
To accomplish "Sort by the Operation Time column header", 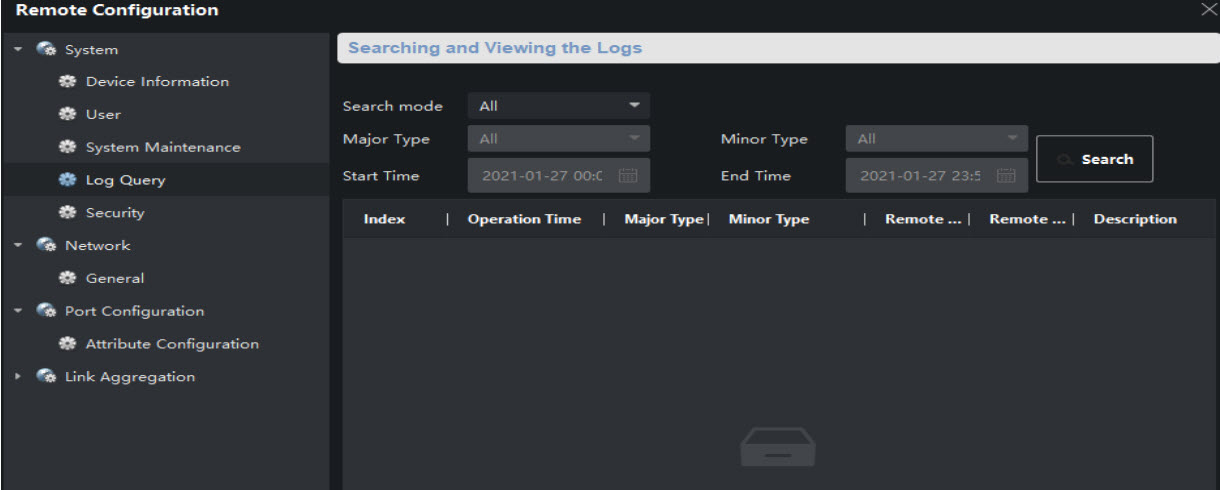I will 524,220.
